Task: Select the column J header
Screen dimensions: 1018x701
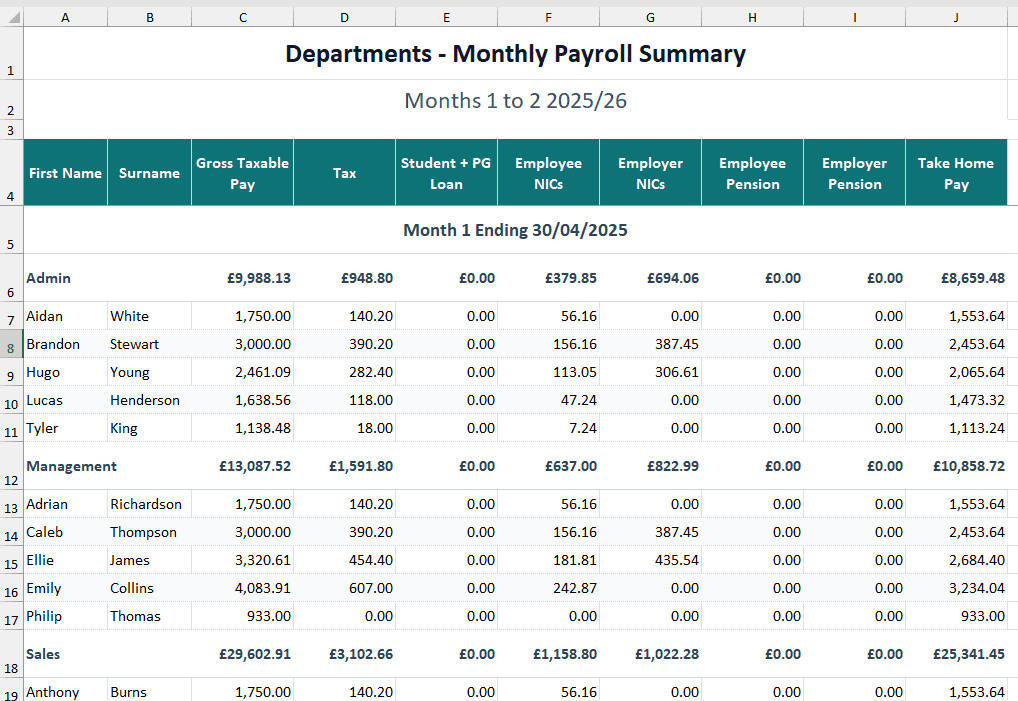Action: click(956, 17)
